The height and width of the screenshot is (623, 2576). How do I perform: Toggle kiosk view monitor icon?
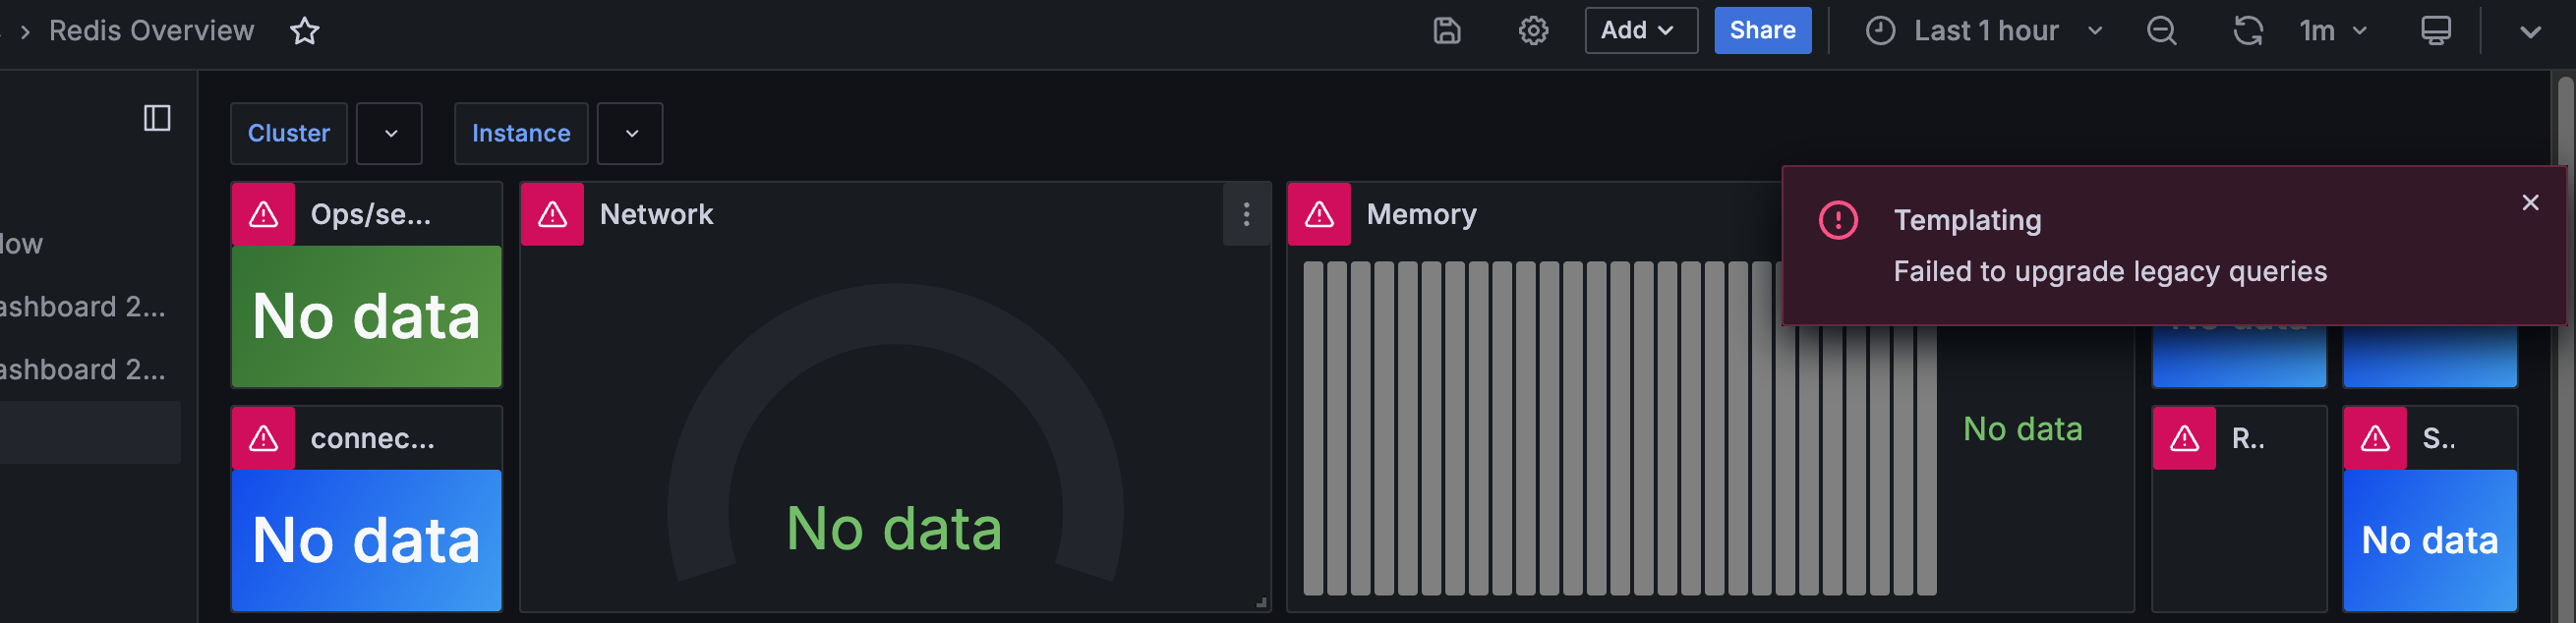2435,31
